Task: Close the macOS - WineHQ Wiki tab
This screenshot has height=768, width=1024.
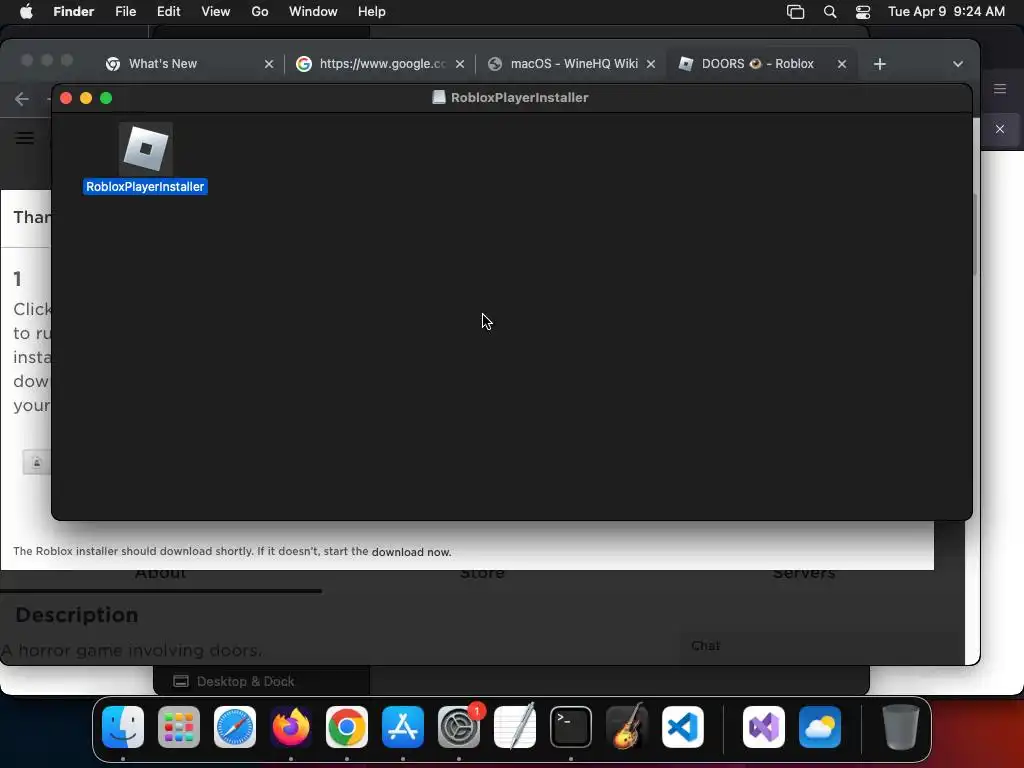Action: (650, 64)
